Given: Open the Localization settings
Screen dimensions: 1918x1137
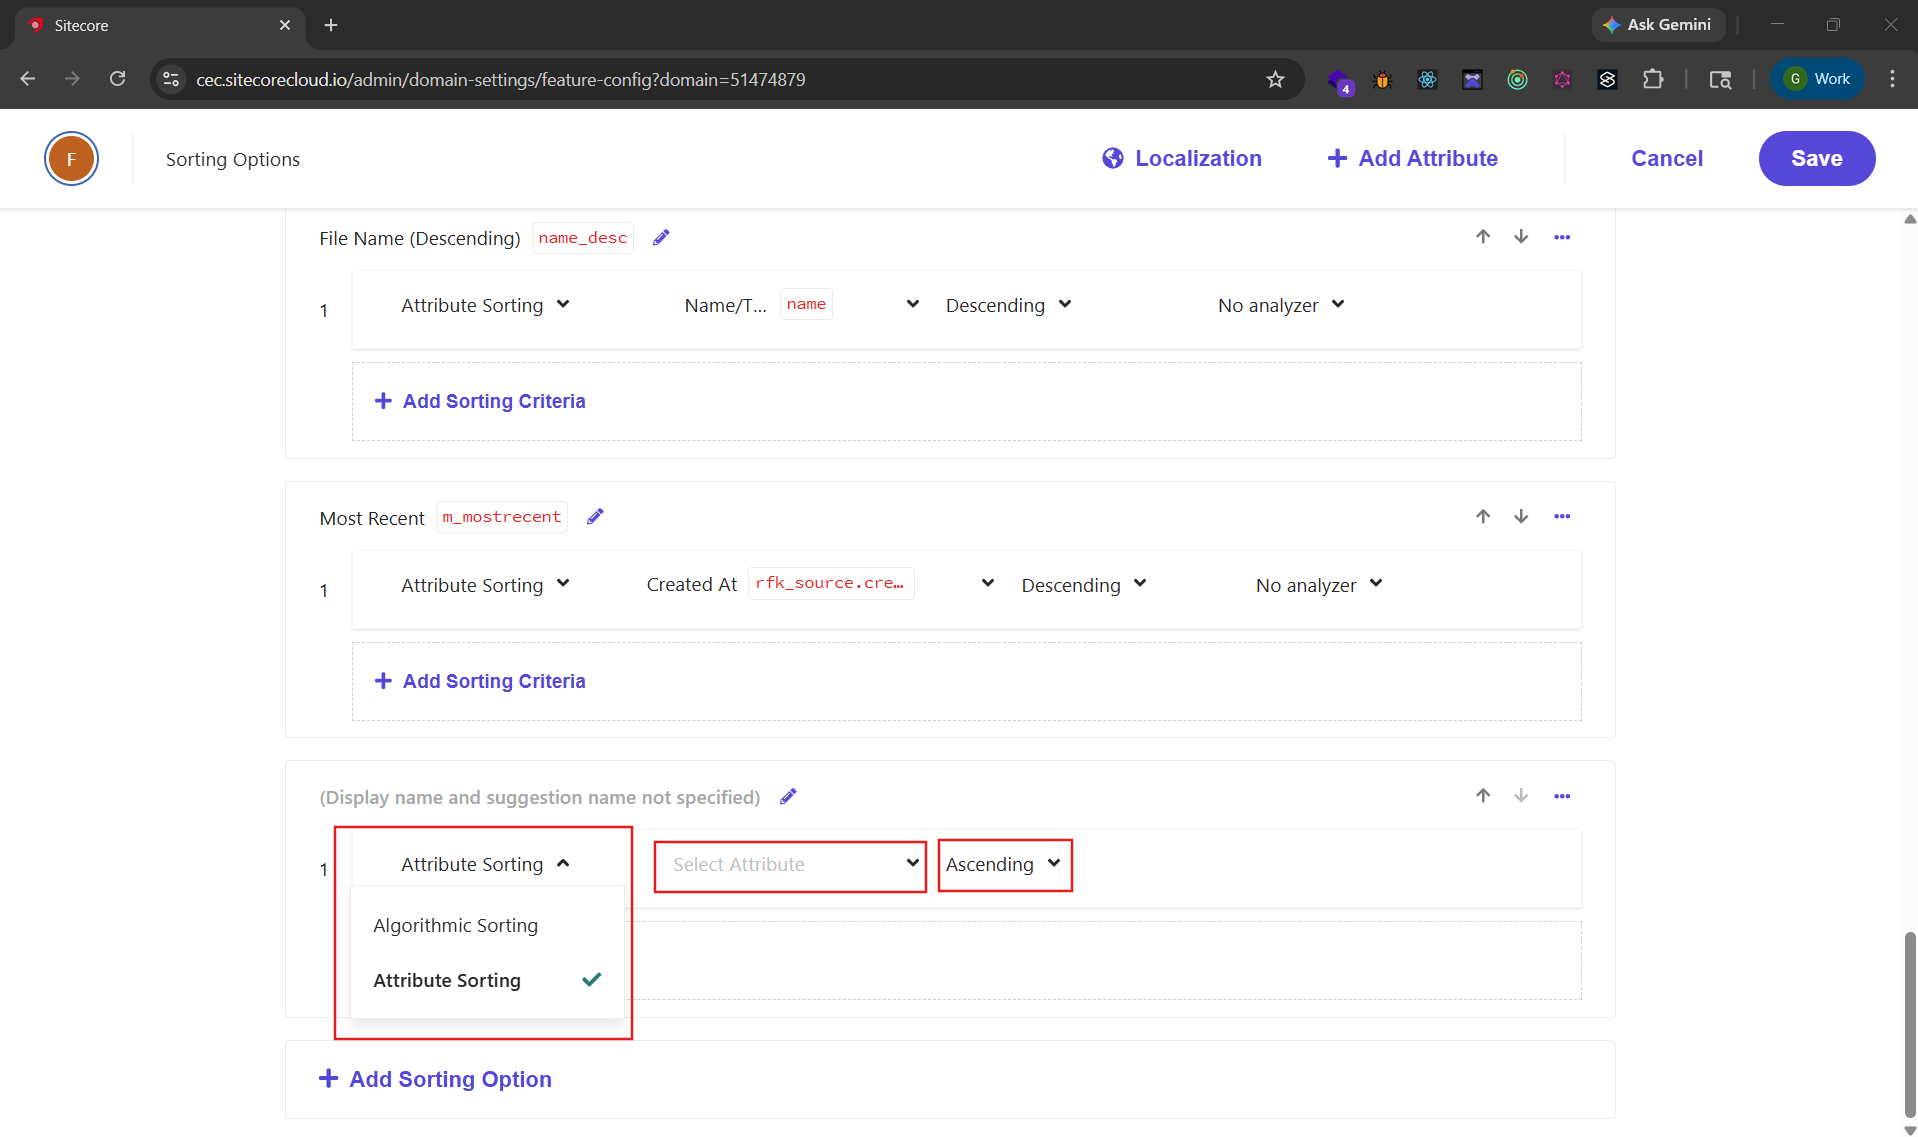Looking at the screenshot, I should pyautogui.click(x=1182, y=159).
